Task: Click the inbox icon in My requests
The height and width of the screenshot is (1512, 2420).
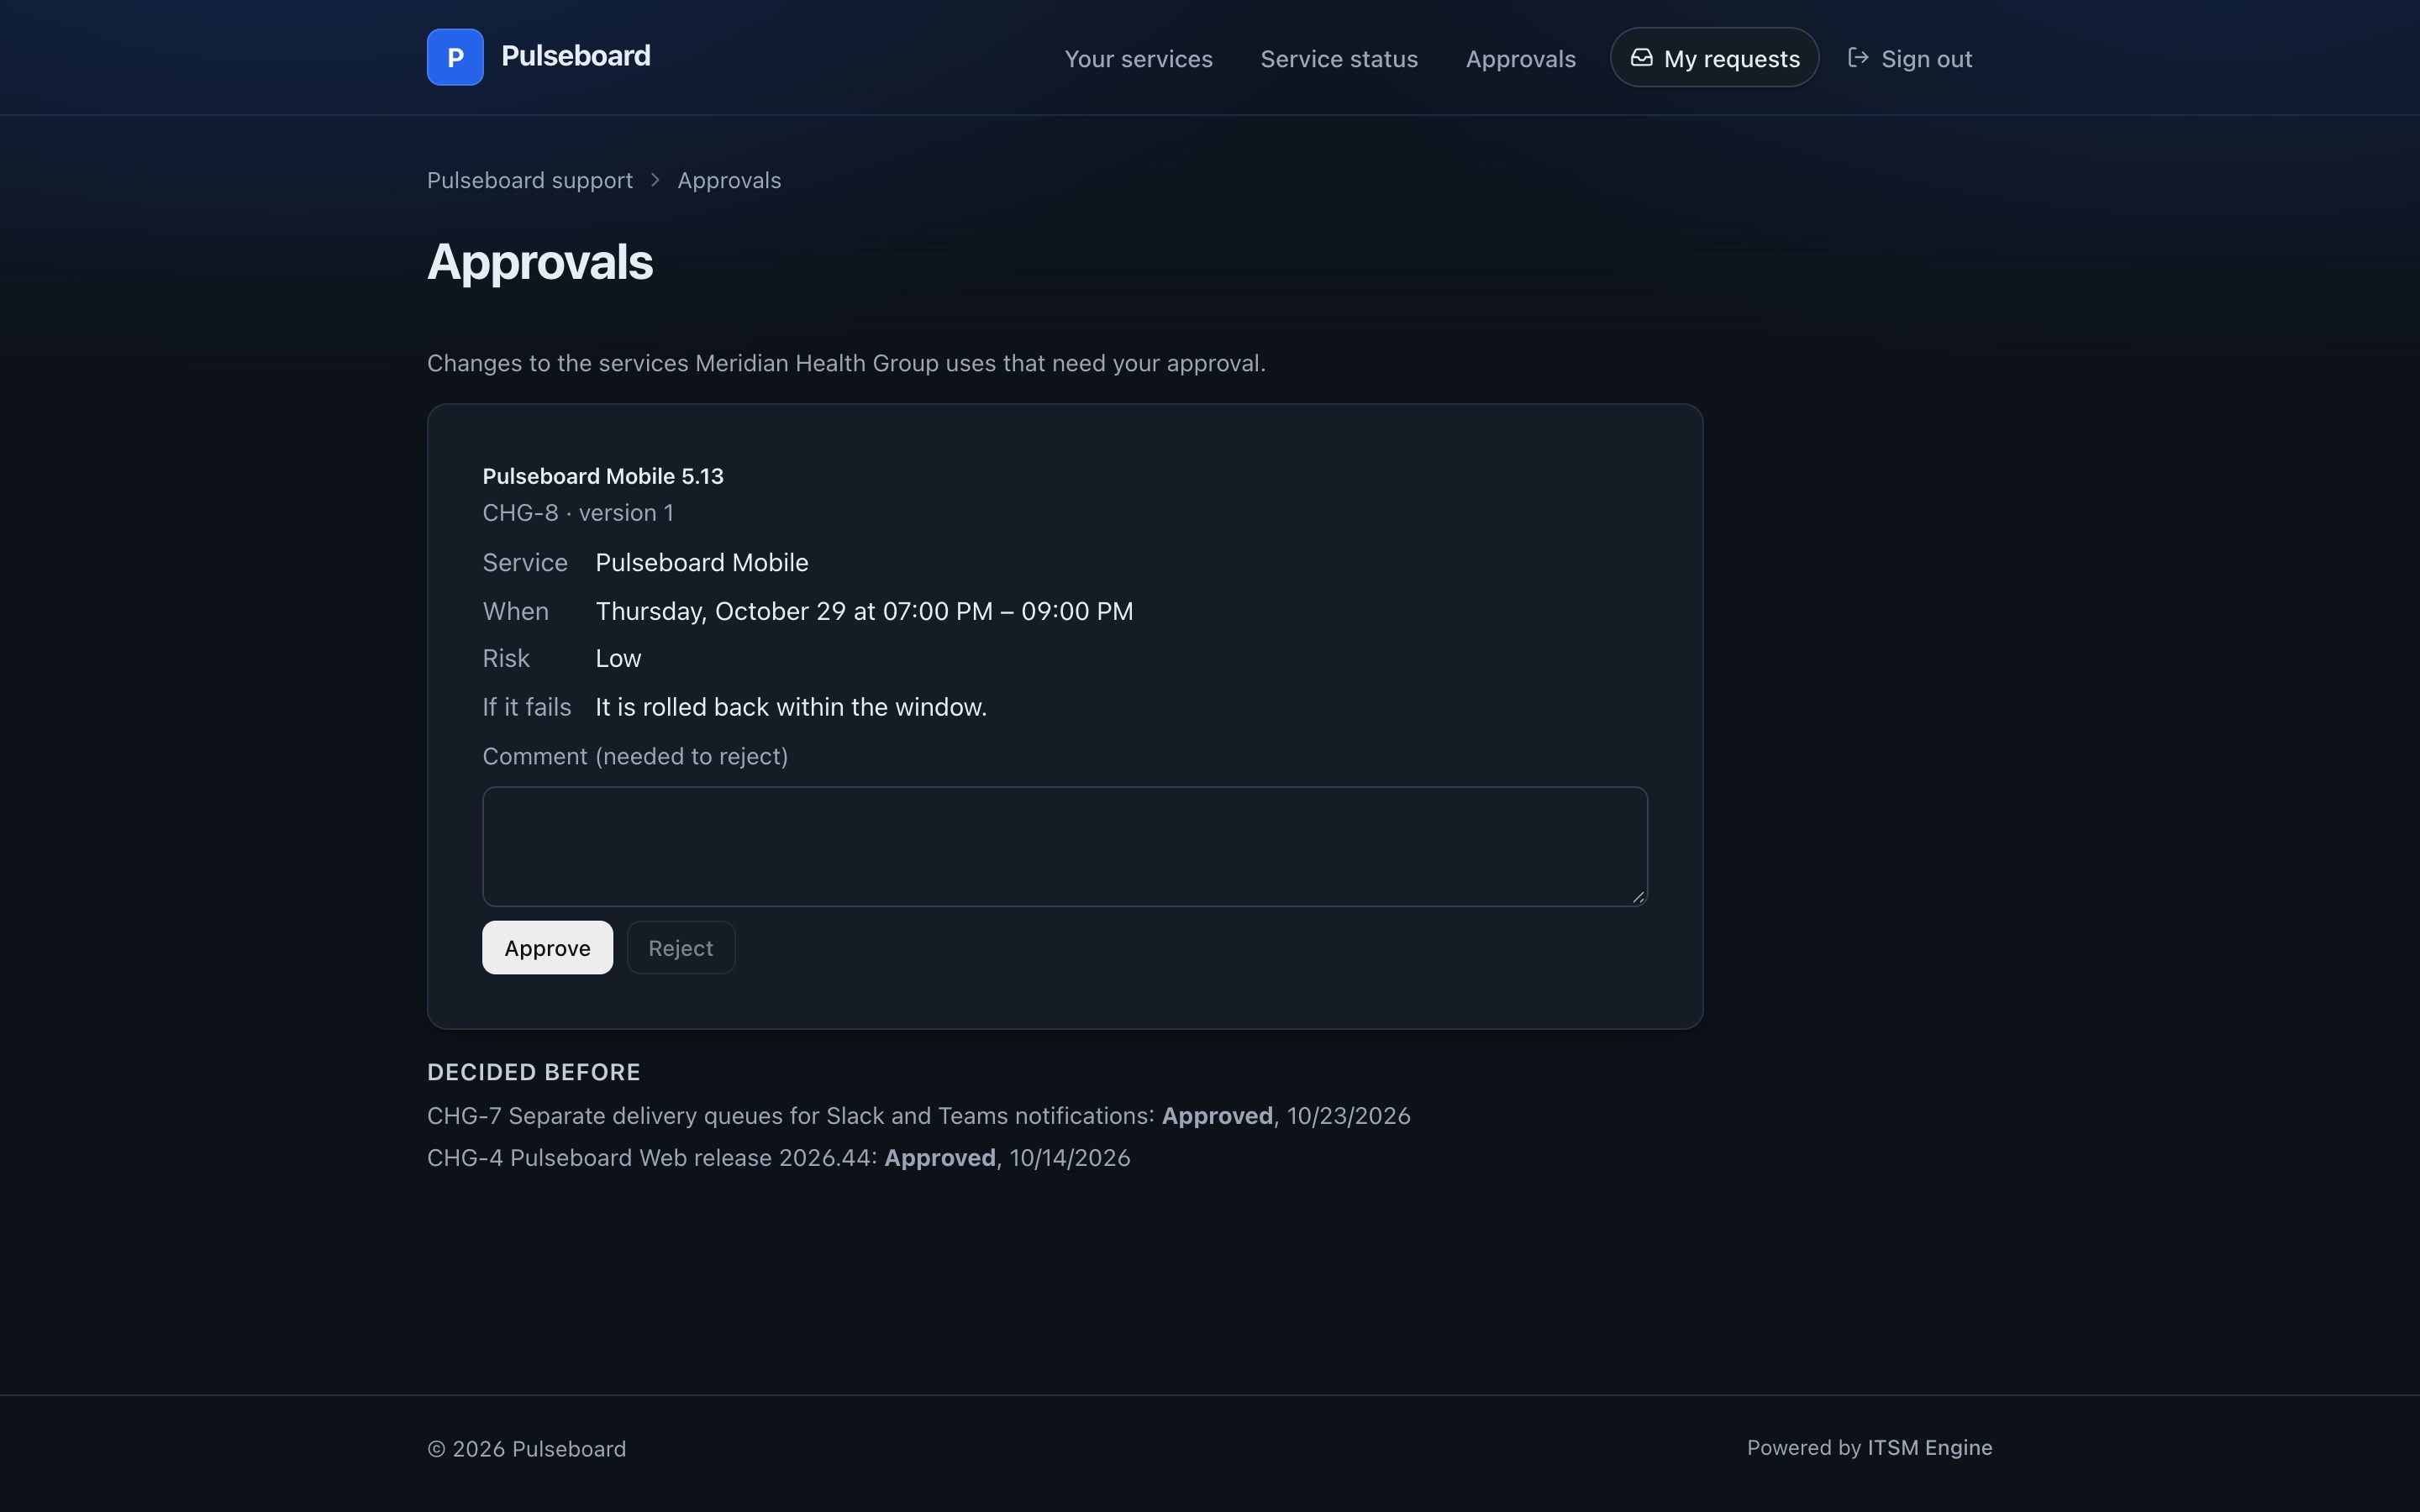Action: tap(1641, 58)
